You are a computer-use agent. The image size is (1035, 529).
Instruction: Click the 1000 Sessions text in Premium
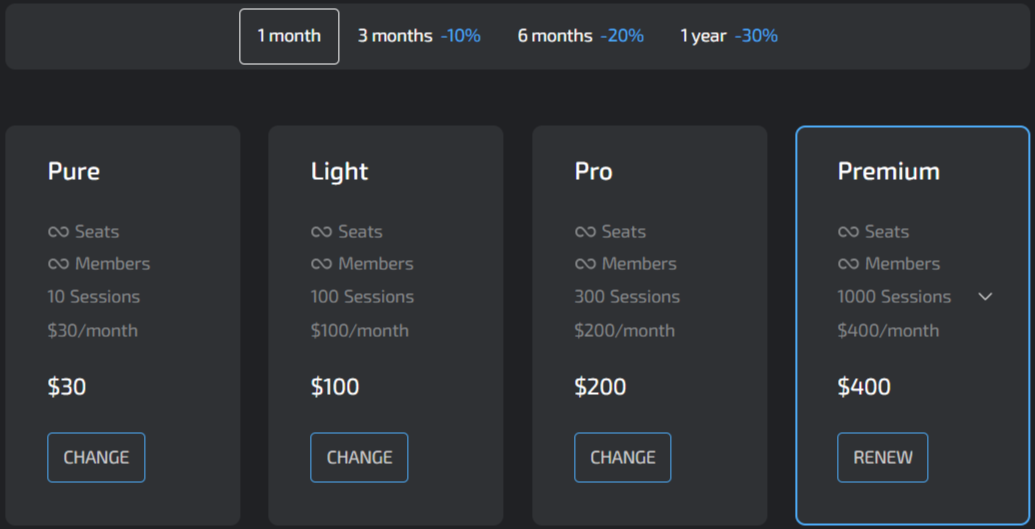(x=894, y=297)
